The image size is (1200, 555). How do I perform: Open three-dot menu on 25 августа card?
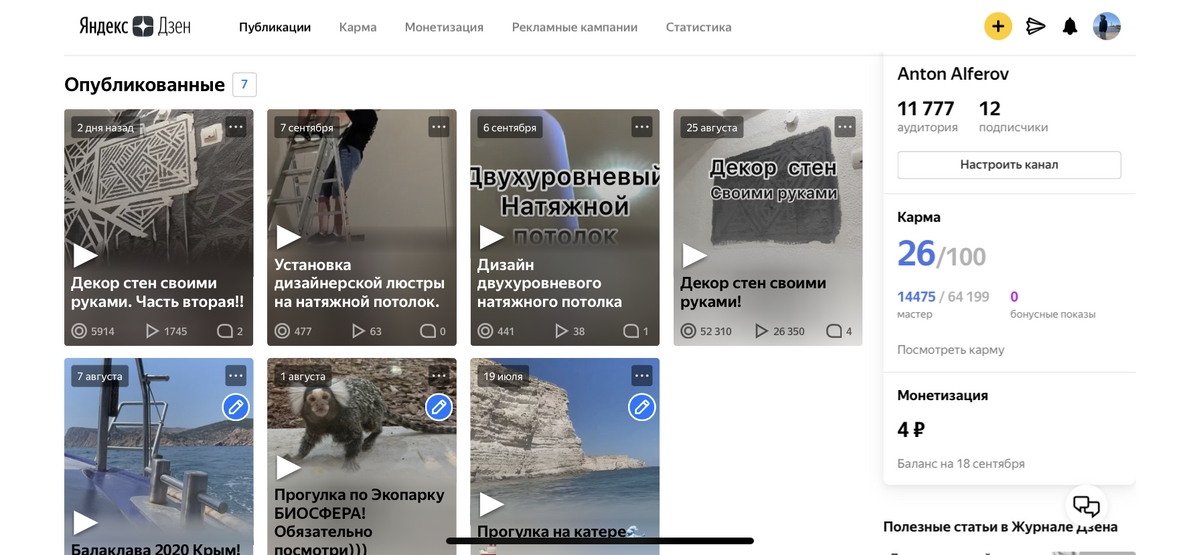tap(845, 126)
